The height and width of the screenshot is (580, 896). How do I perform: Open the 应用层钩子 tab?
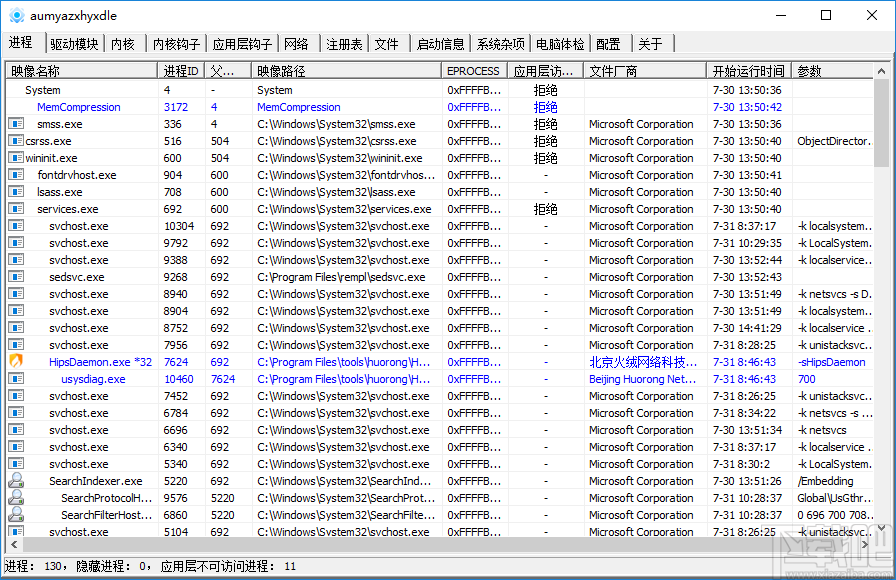(x=242, y=44)
